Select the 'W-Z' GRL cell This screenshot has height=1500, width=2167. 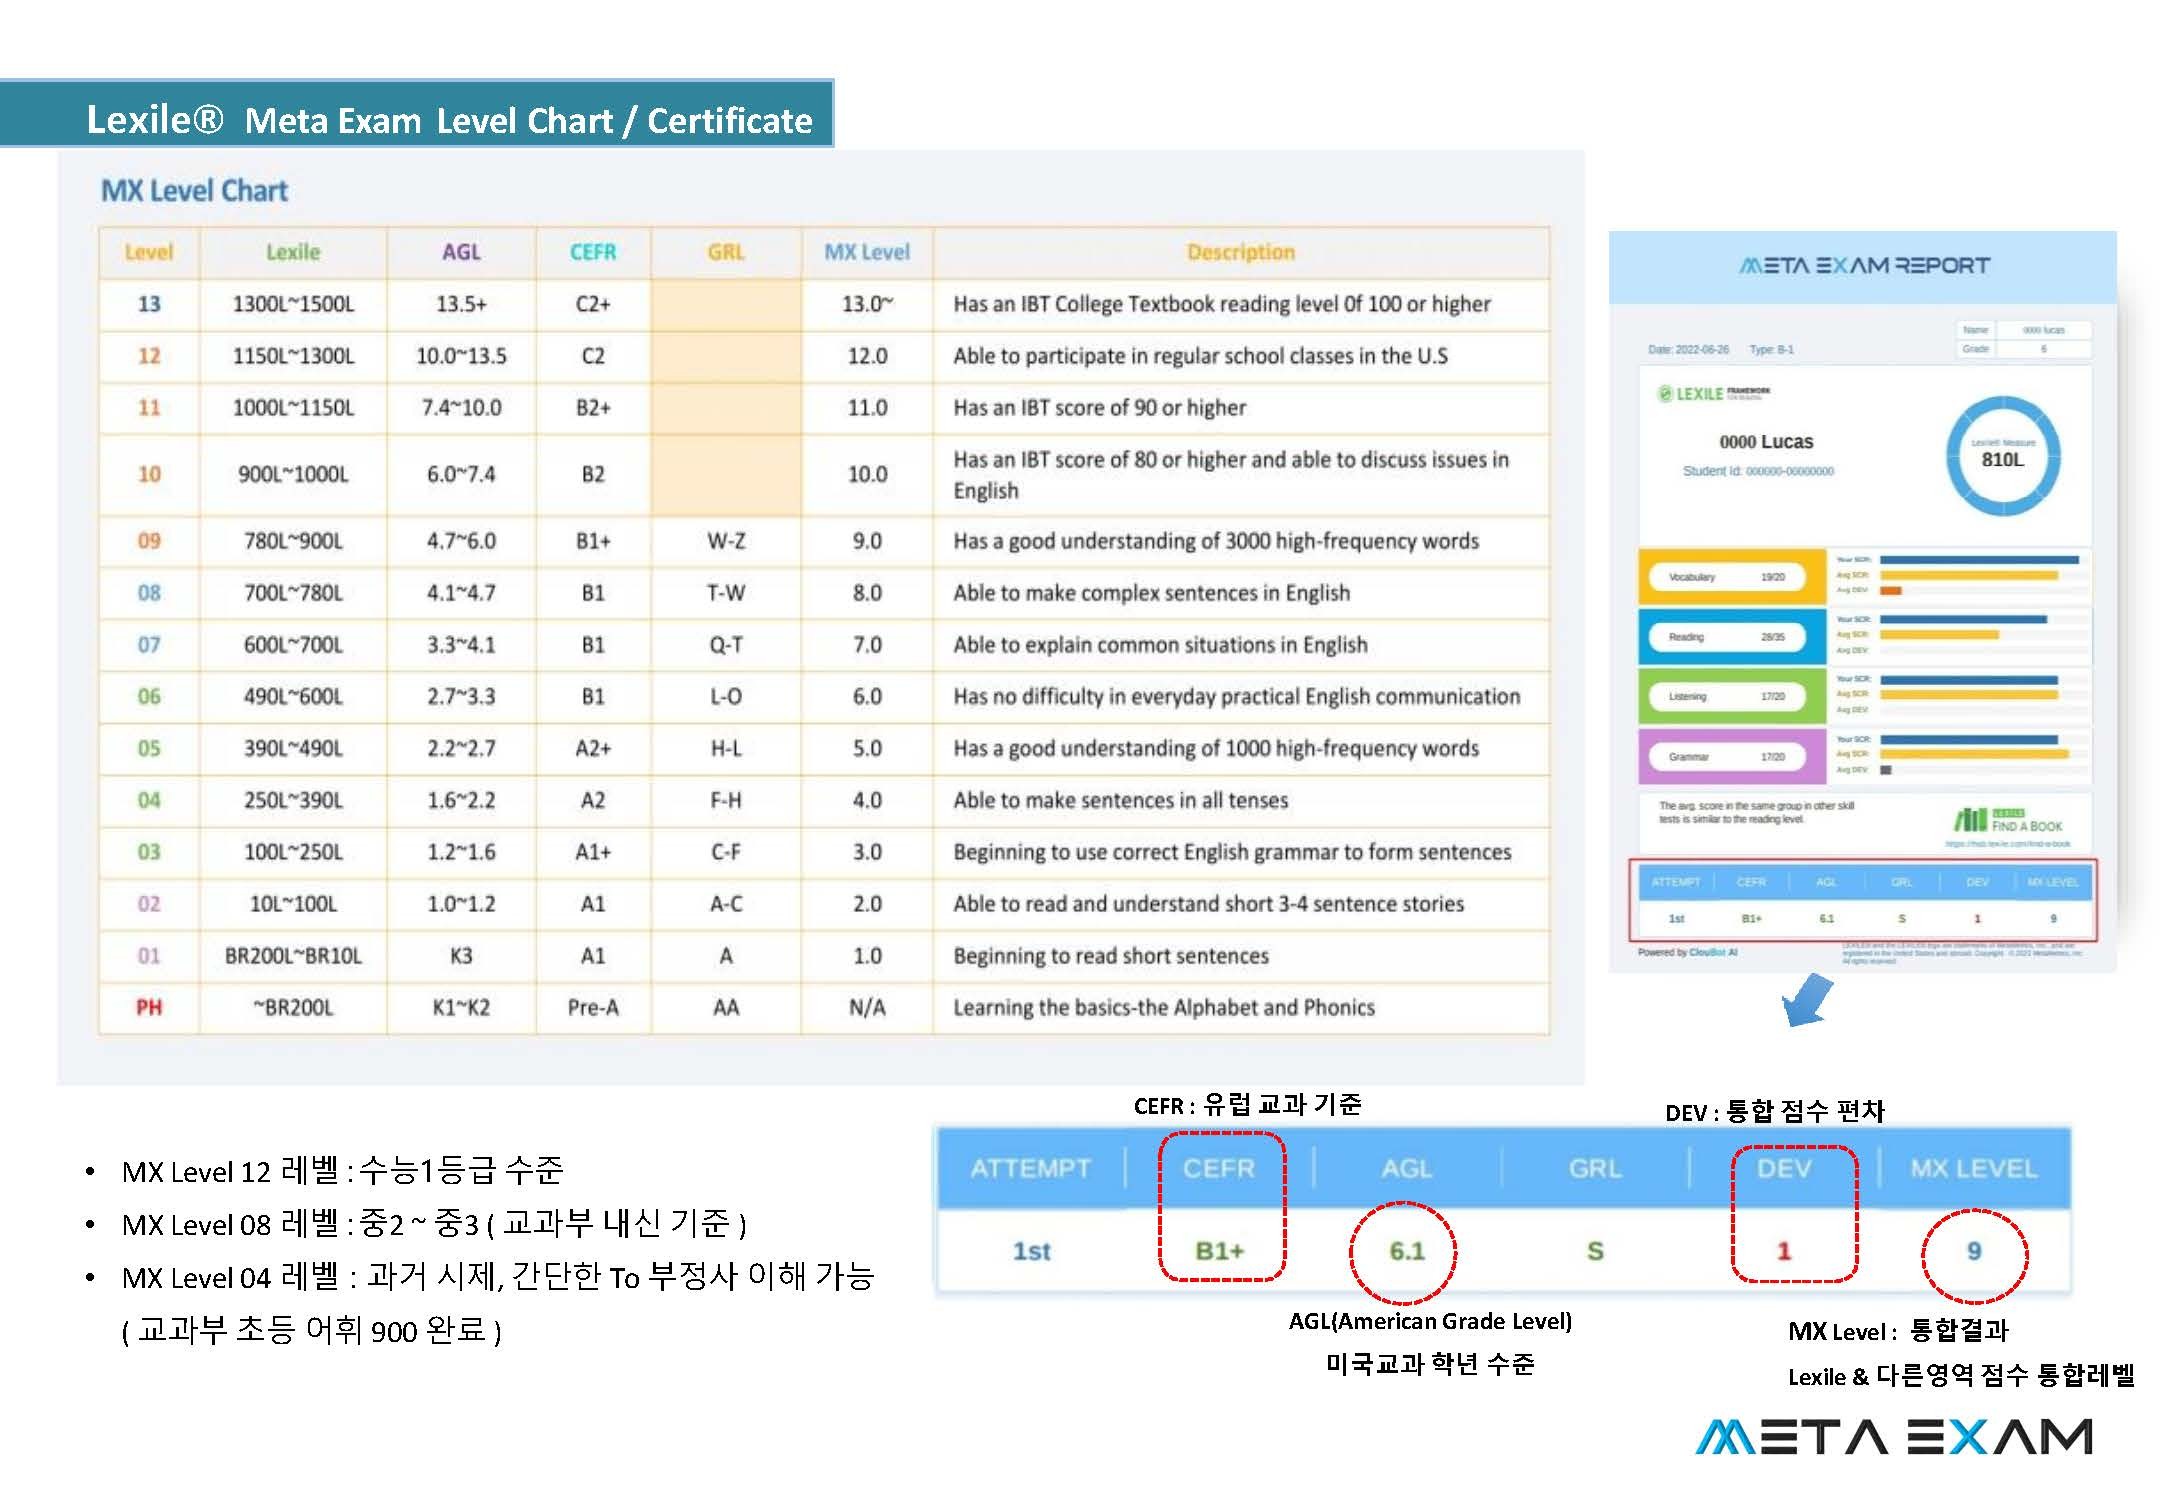coord(726,541)
